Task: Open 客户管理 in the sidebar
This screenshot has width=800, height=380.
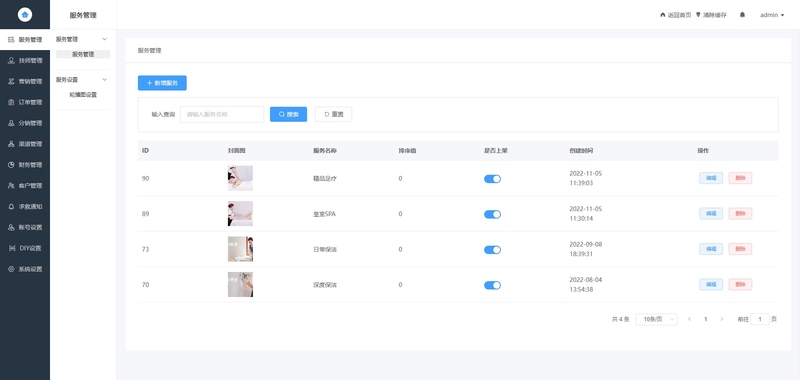Action: coord(25,186)
